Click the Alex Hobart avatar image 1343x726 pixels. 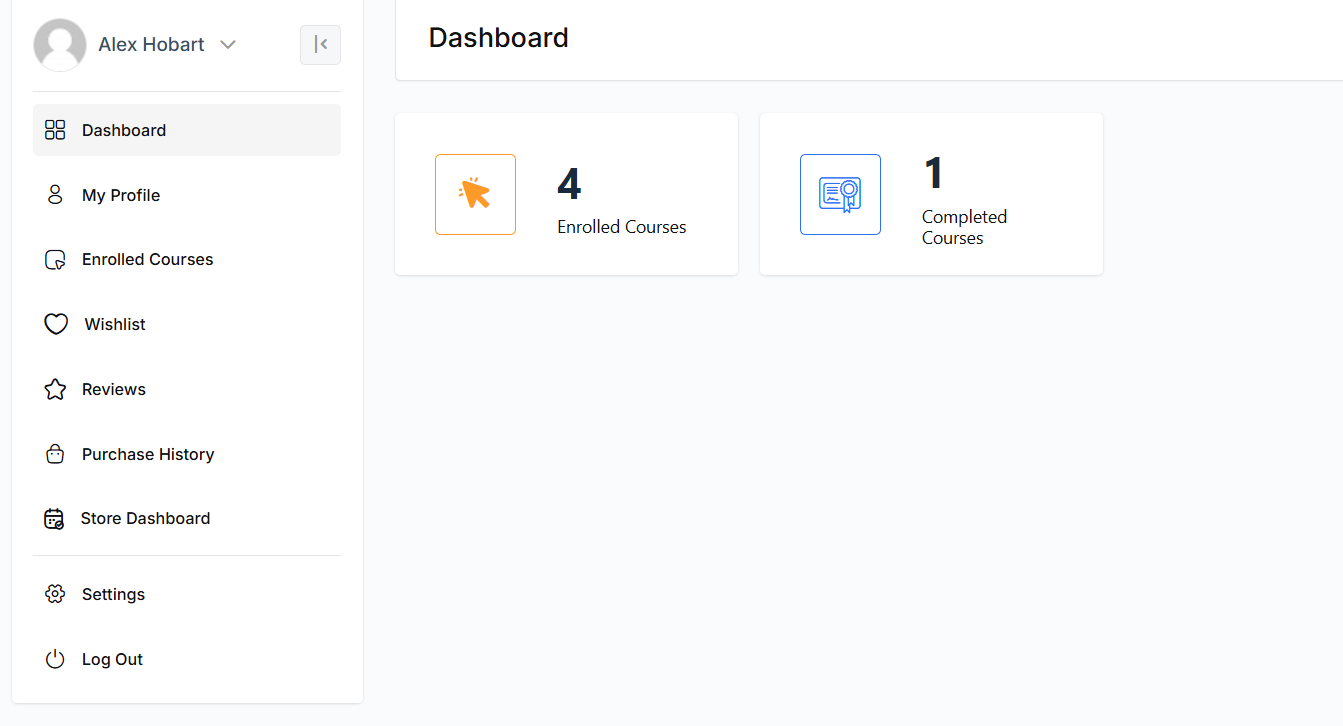tap(60, 44)
